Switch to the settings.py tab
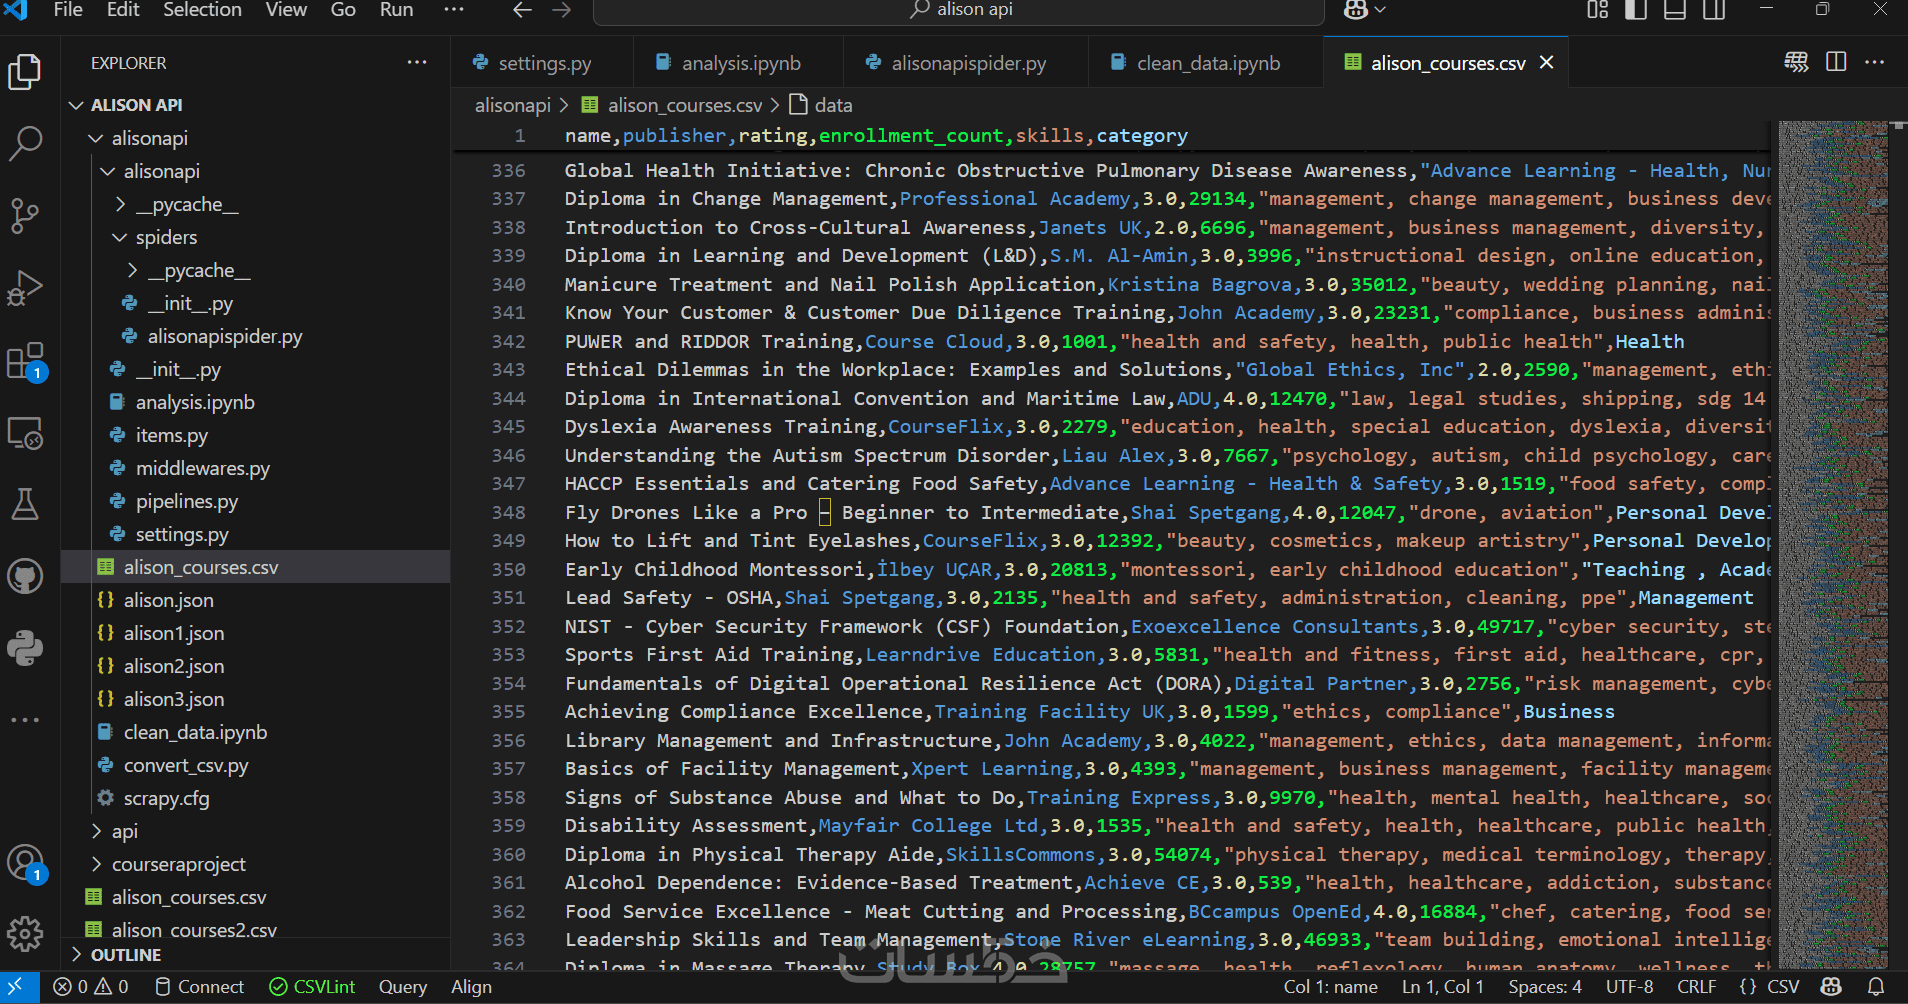Viewport: 1908px width, 1004px height. point(542,63)
